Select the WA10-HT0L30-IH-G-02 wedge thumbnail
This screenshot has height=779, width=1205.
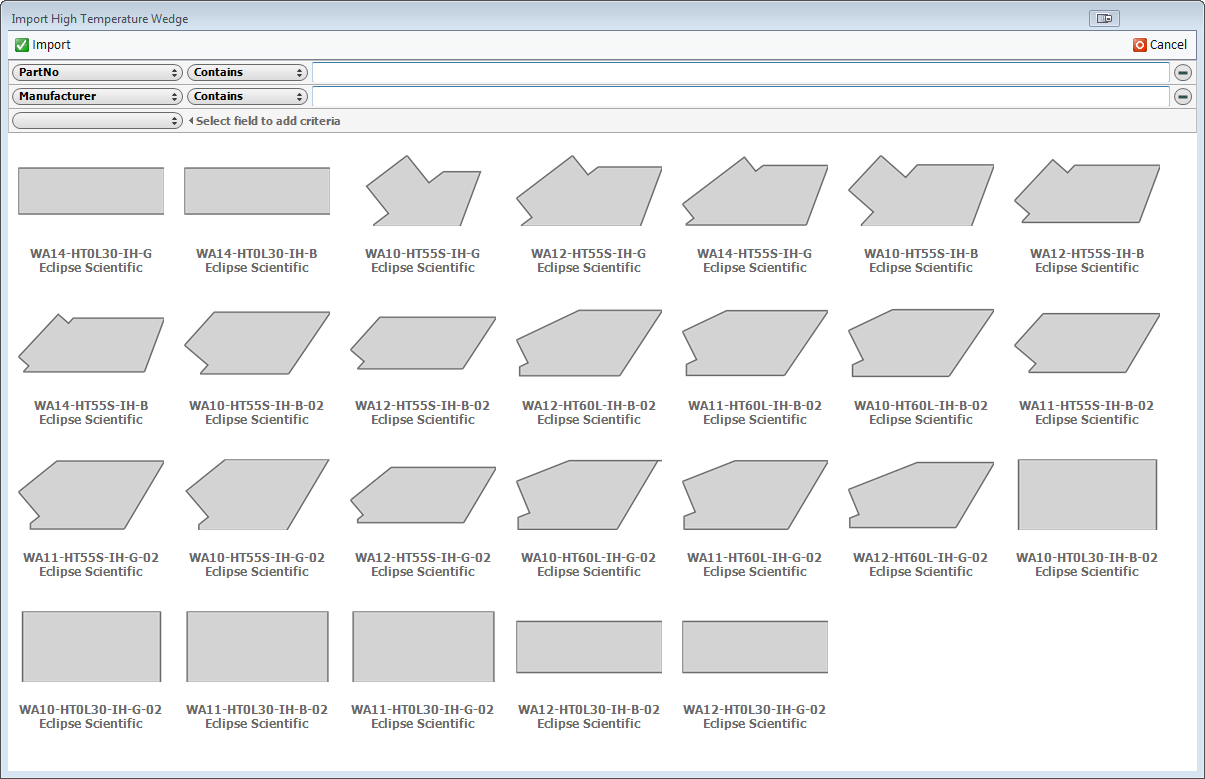(91, 646)
